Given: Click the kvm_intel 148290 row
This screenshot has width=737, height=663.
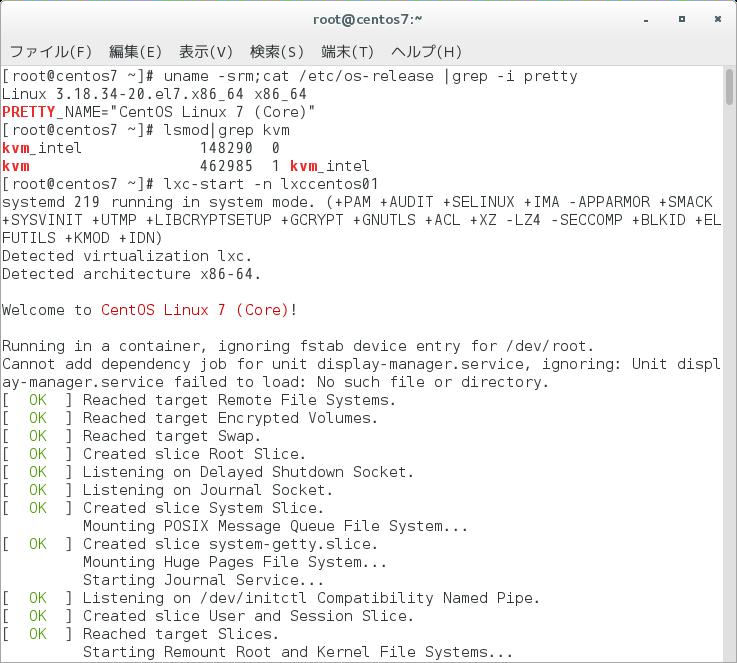Looking at the screenshot, I should 141,148.
